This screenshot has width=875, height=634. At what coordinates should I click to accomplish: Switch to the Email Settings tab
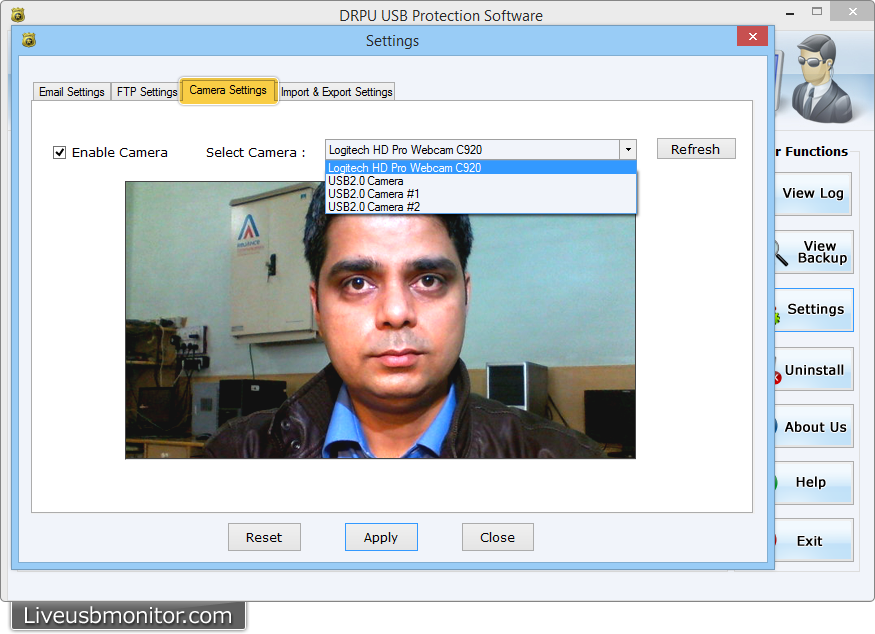71,92
